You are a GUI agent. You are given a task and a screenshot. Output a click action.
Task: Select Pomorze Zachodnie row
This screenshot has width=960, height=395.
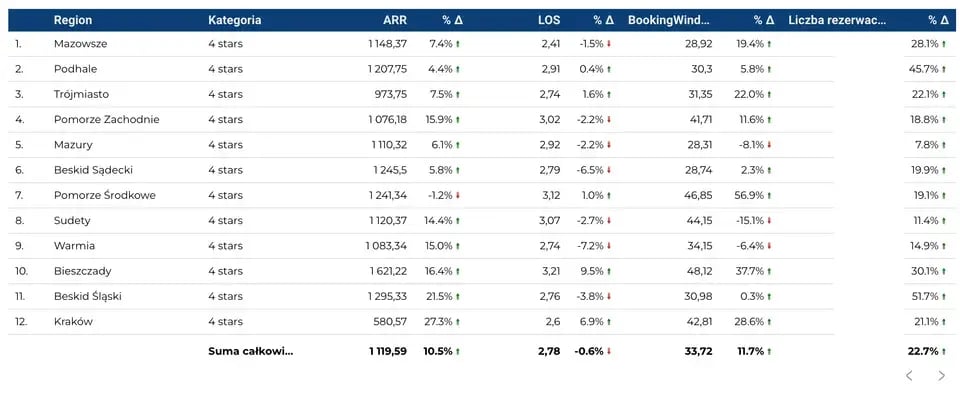[482, 119]
